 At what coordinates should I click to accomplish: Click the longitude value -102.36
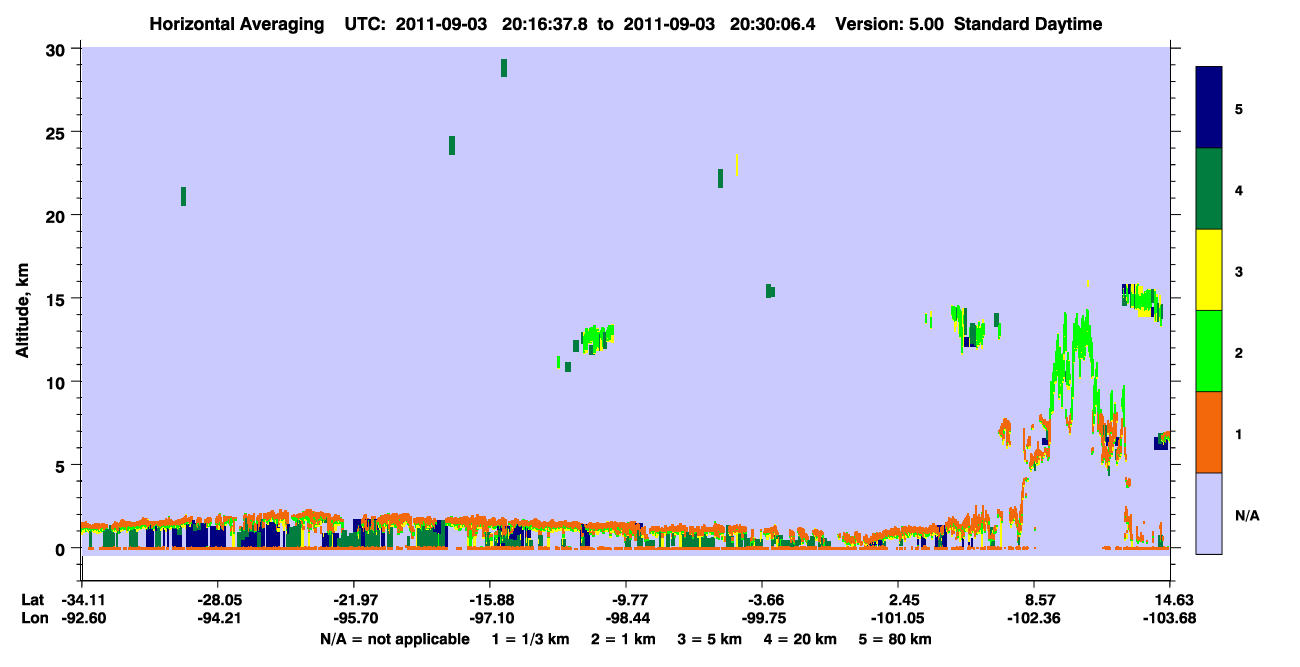point(1034,618)
